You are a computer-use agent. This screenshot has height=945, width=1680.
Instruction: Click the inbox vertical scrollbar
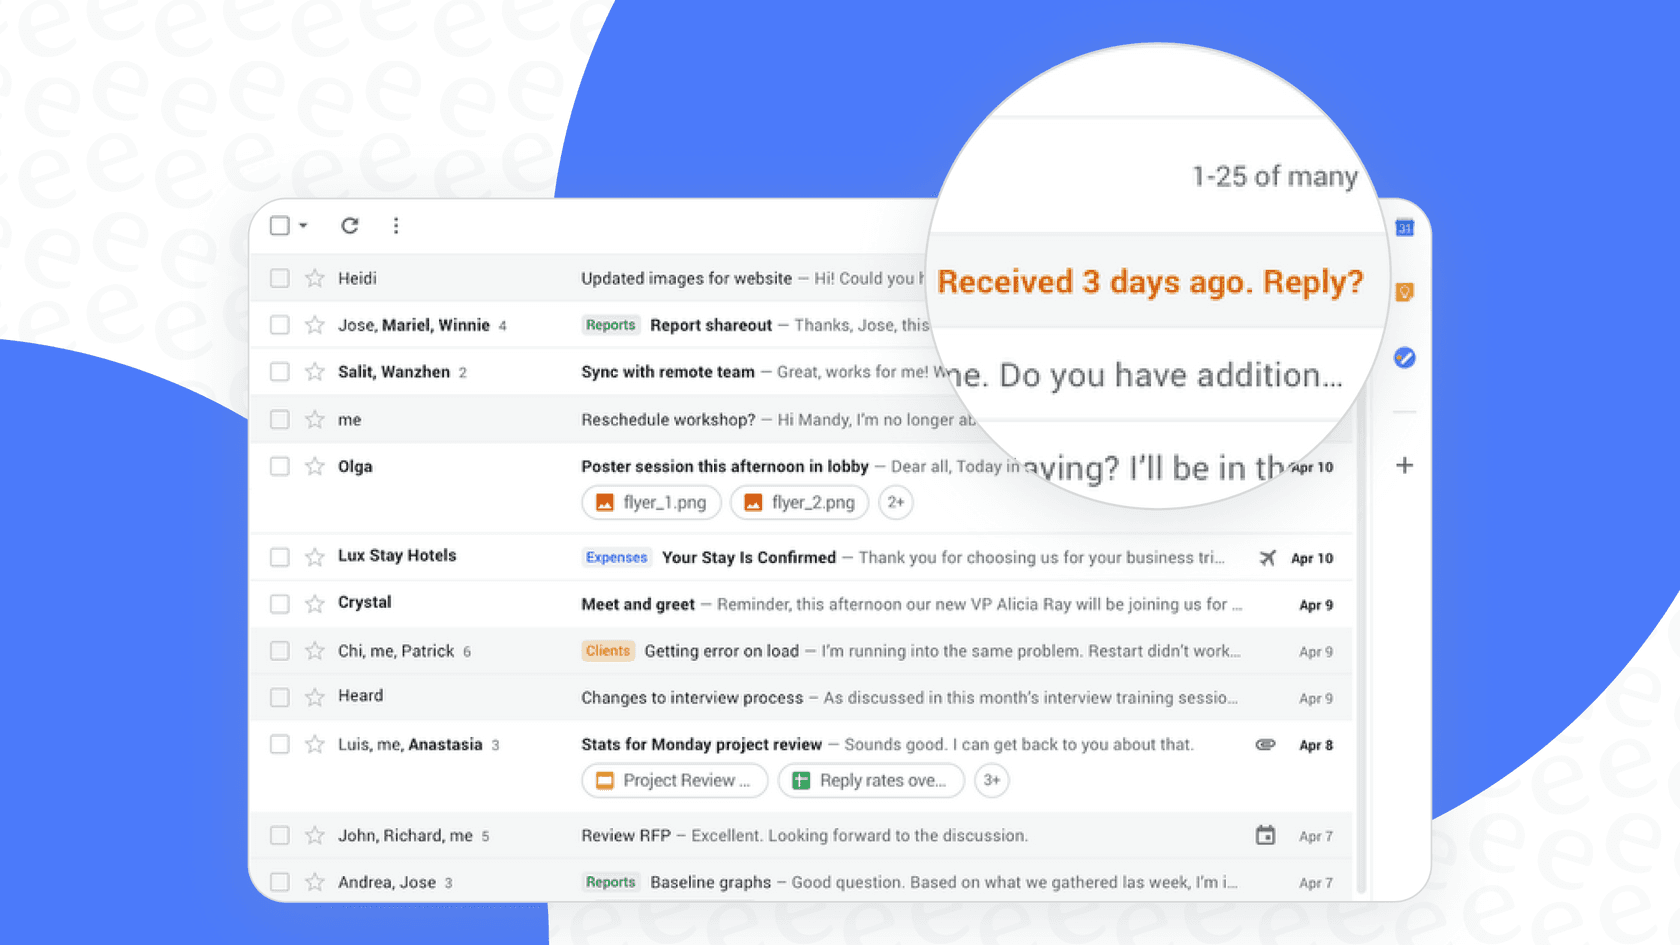(1361, 650)
